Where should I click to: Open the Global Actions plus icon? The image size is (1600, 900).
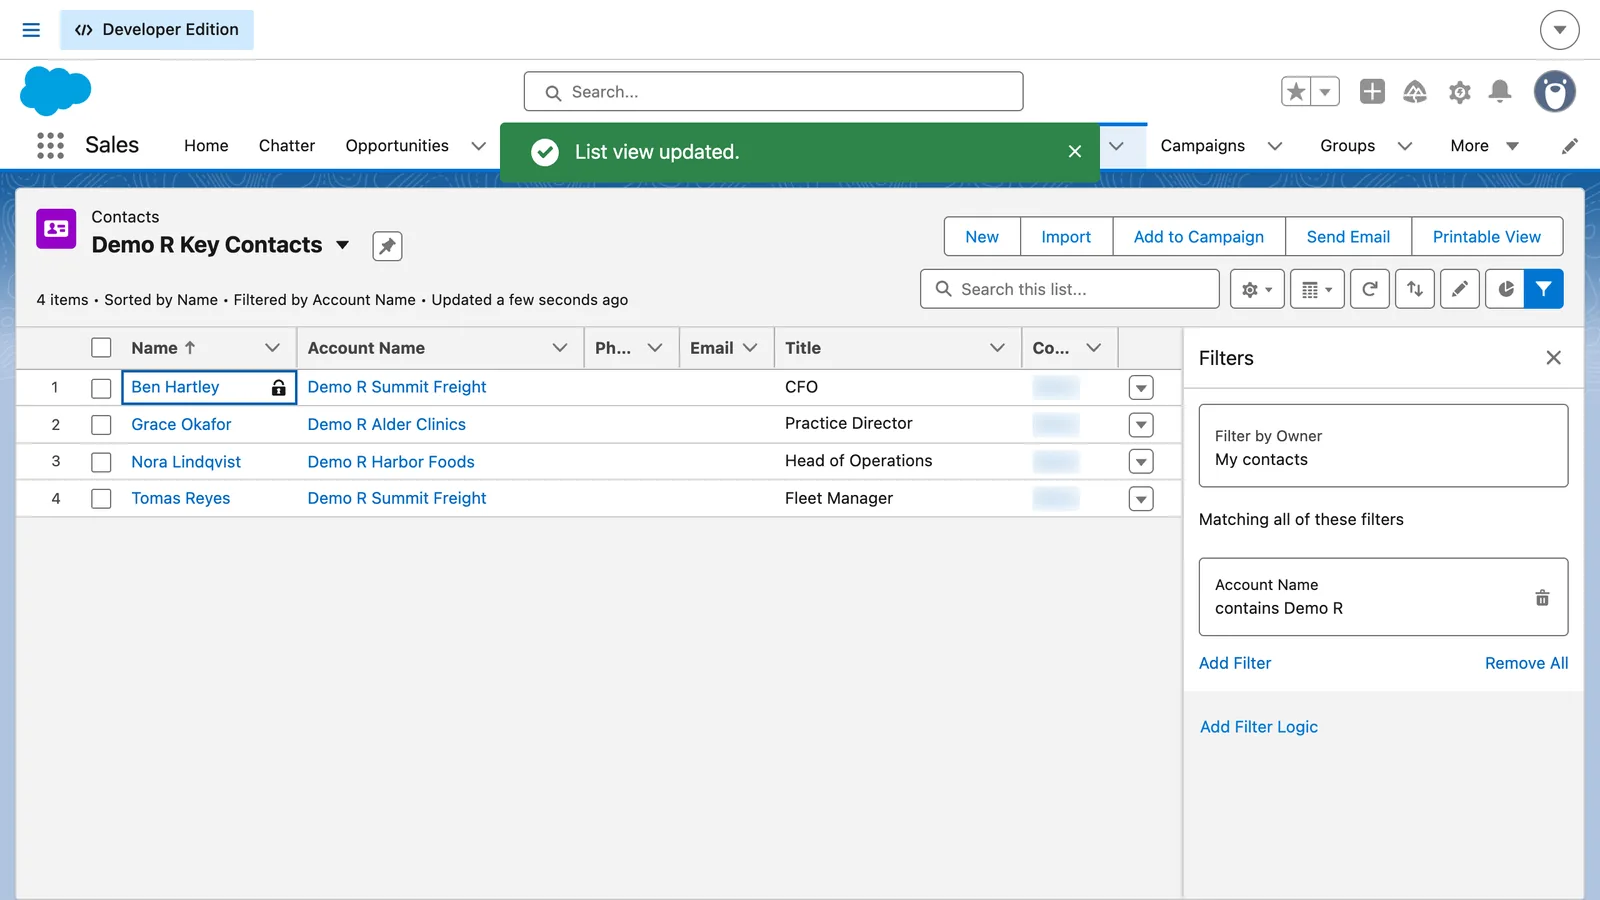1372,92
